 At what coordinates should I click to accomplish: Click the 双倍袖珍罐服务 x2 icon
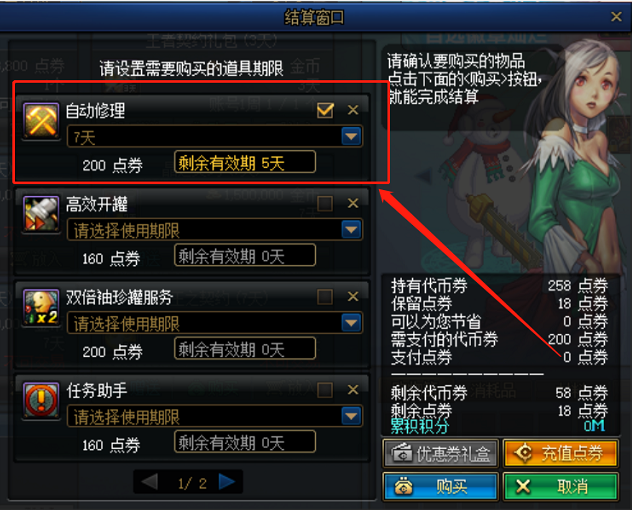41,307
